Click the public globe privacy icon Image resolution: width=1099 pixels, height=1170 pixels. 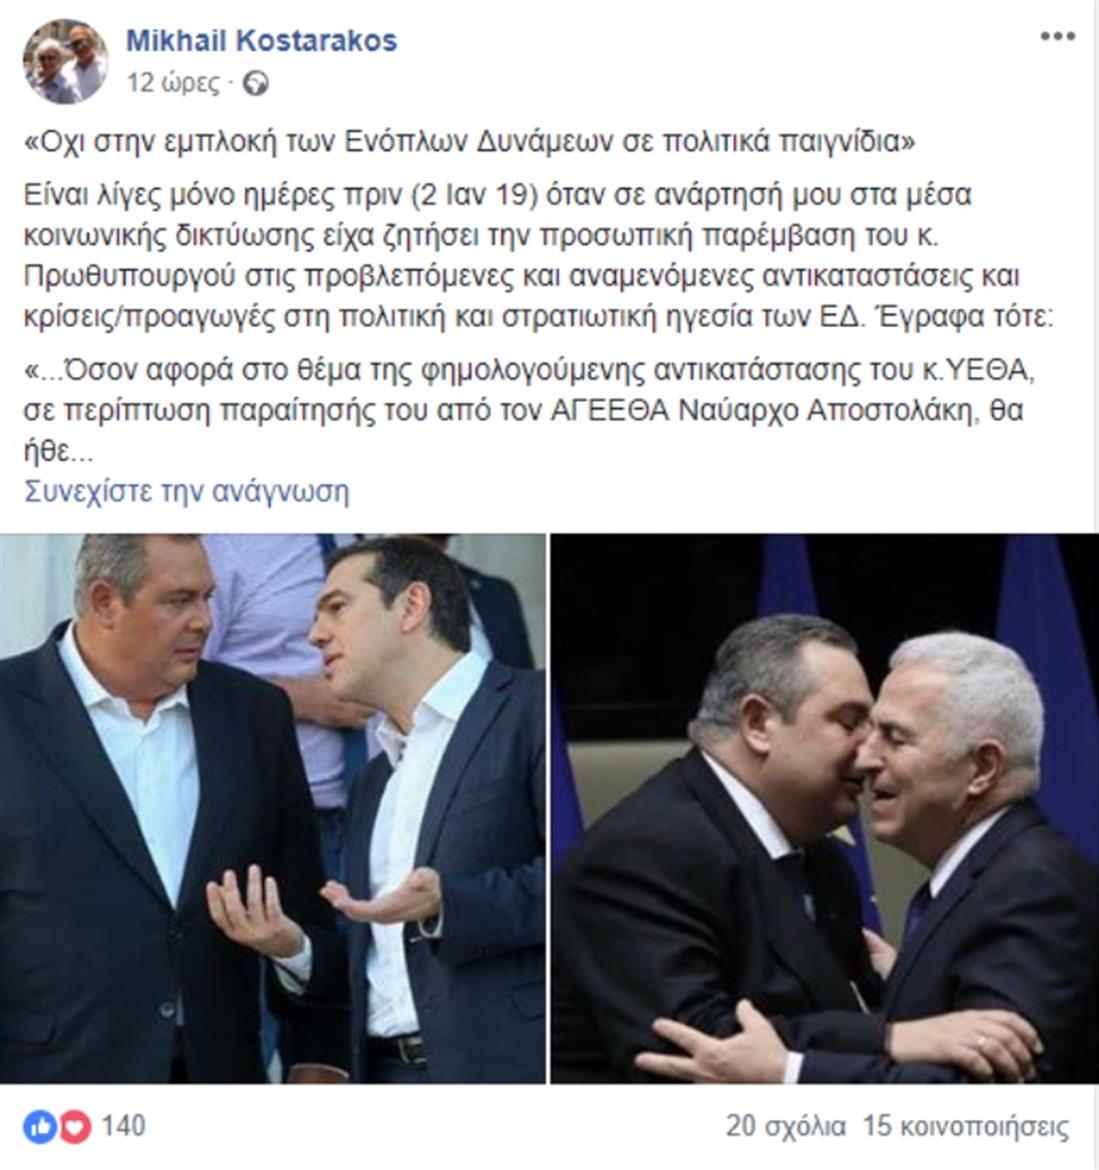[255, 84]
